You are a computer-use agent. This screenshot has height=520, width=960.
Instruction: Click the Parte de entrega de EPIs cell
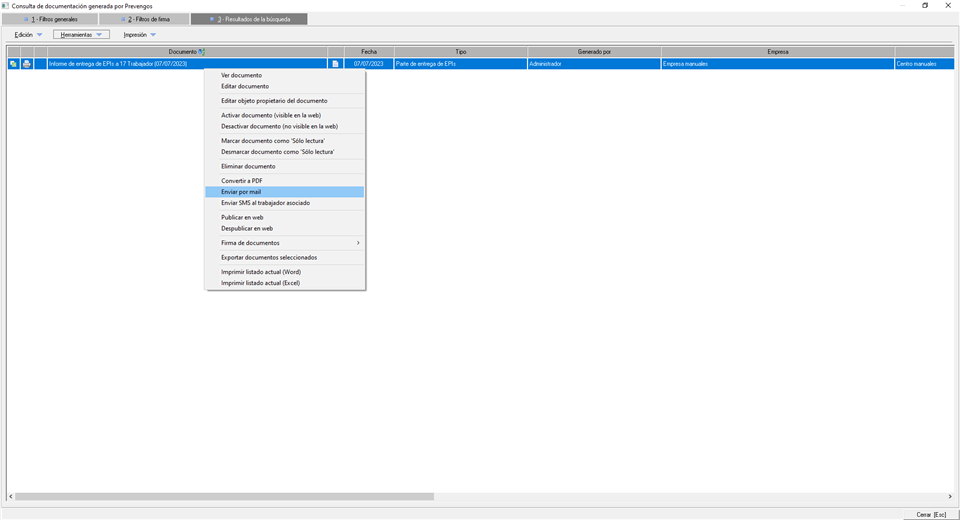tap(460, 64)
